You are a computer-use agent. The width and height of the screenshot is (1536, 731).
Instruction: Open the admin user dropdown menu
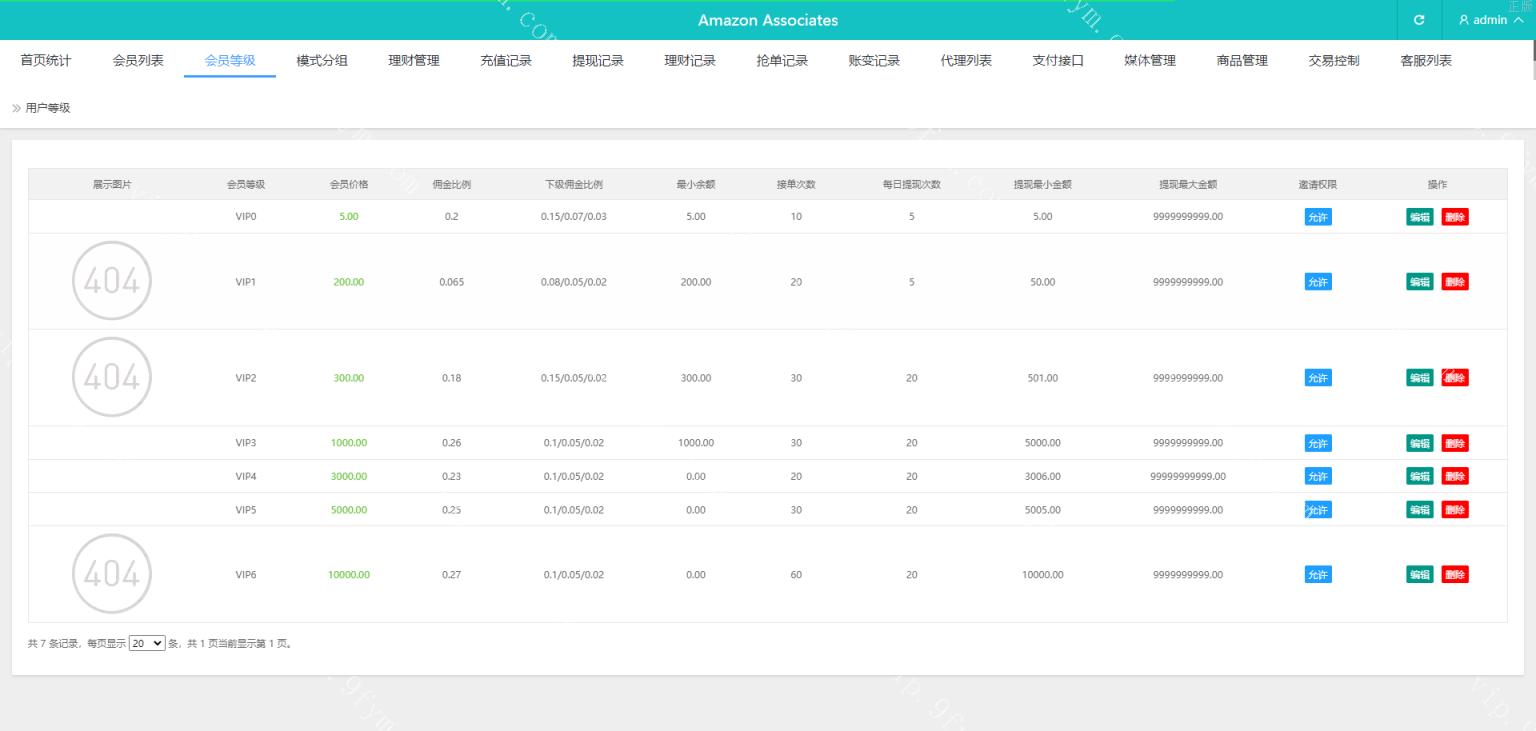[x=1490, y=20]
